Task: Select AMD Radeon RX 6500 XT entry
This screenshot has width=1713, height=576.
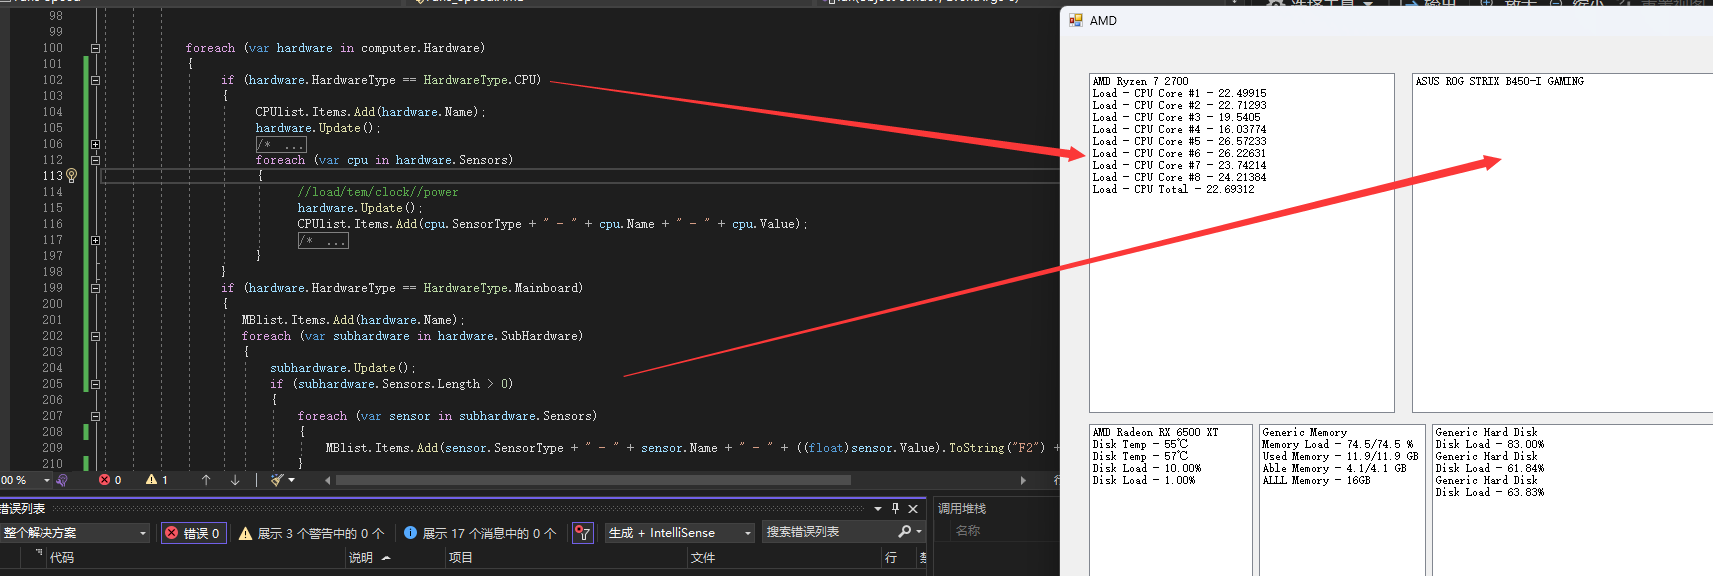Action: [1156, 432]
